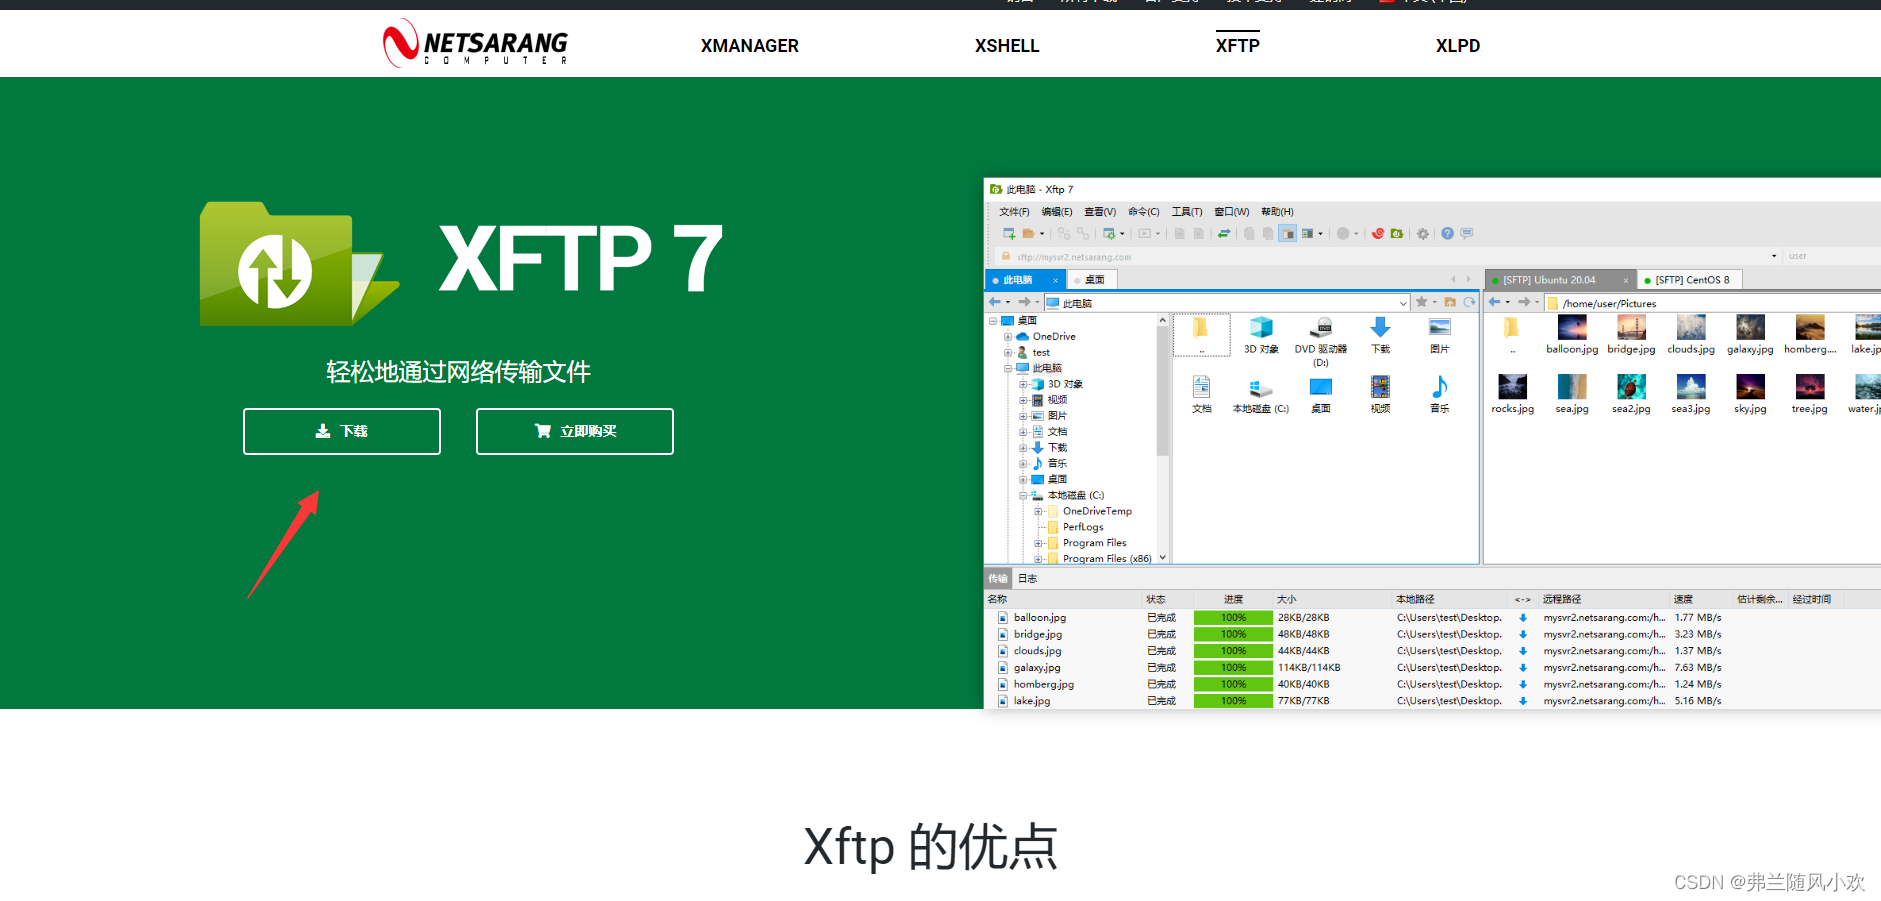Click the red Xshell swirl toolbar icon
Image resolution: width=1881 pixels, height=901 pixels.
(x=1378, y=233)
